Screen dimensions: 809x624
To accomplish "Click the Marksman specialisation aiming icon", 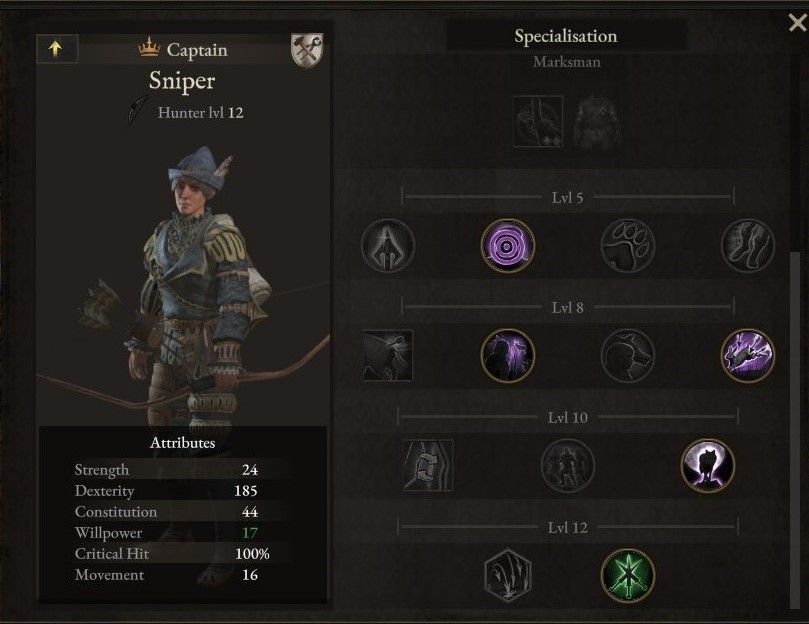I will (538, 121).
